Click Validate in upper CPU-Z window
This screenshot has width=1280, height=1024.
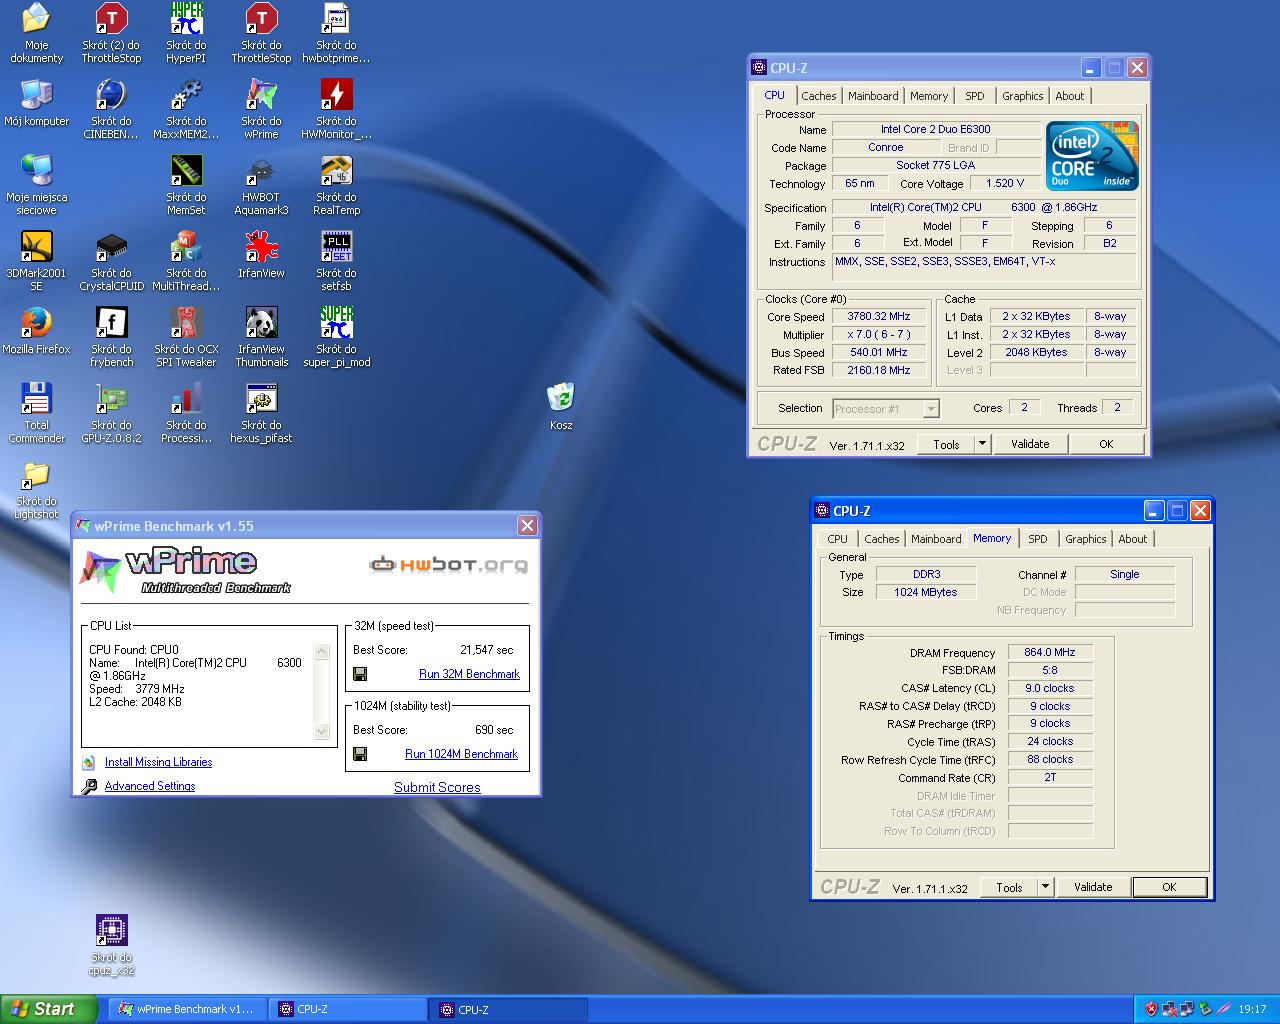1030,444
